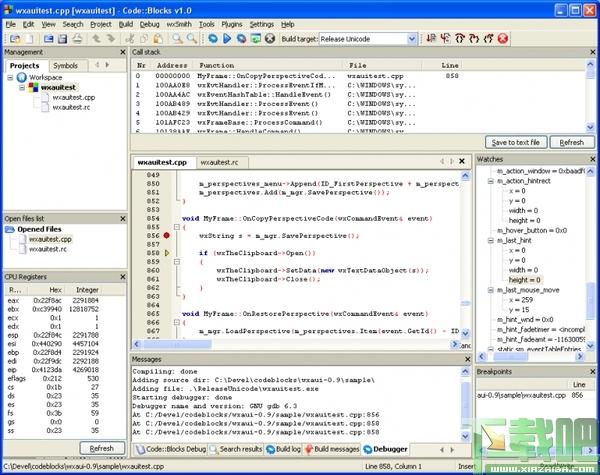Open the Build messages tab

332,449
